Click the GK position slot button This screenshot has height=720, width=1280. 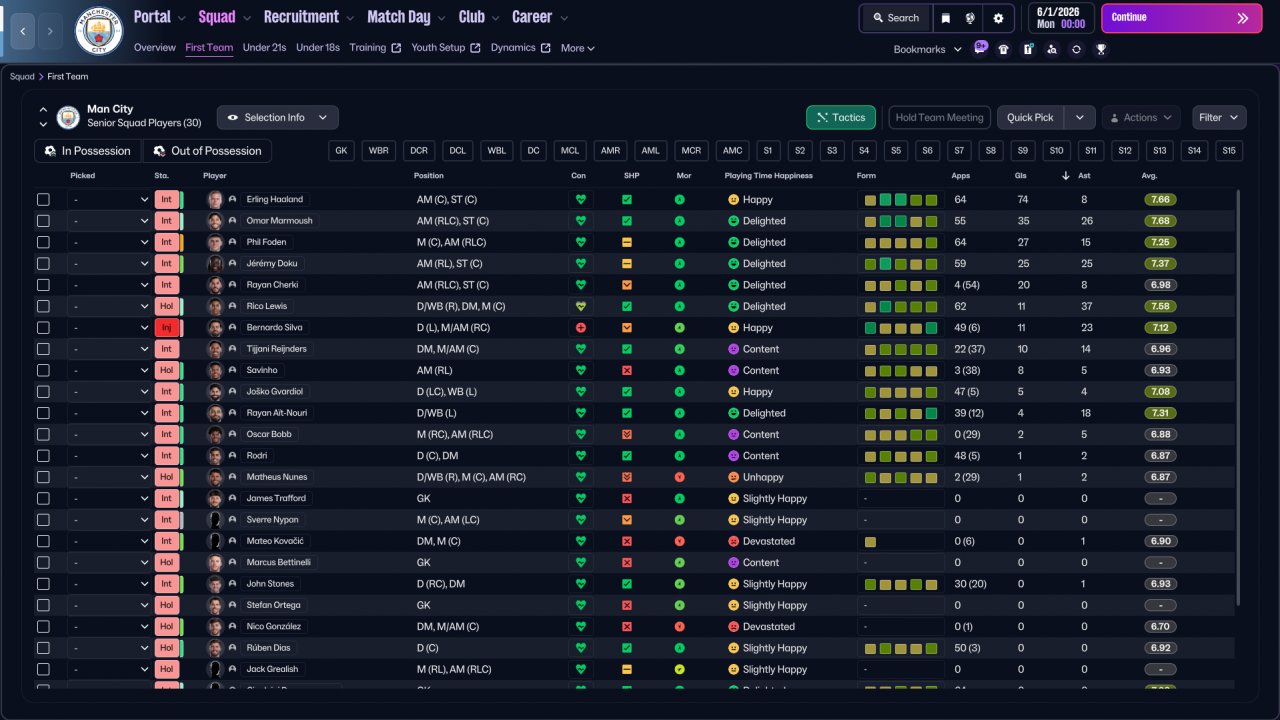342,151
